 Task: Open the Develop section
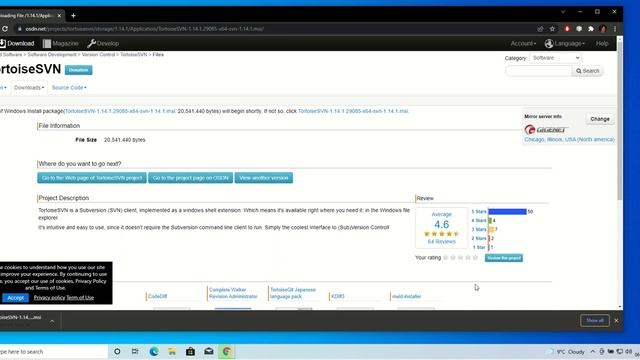pos(103,43)
